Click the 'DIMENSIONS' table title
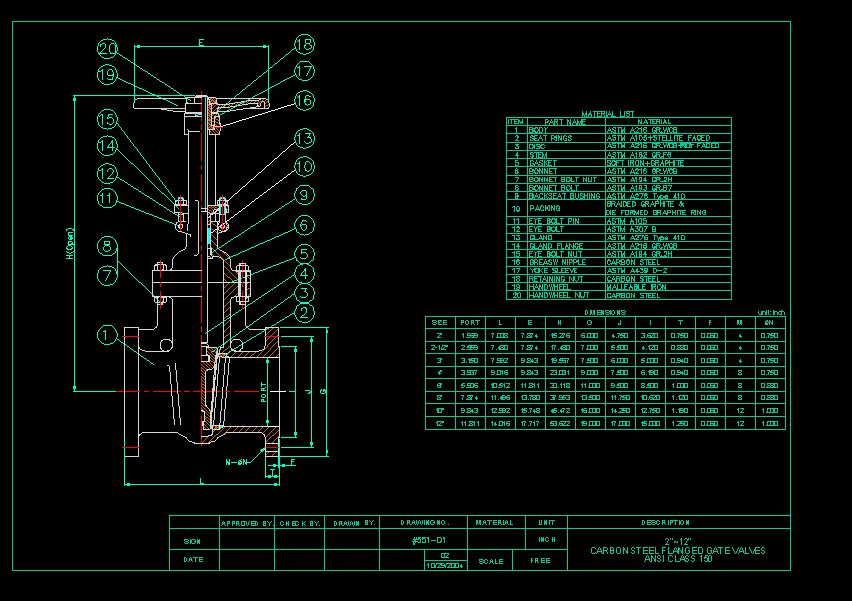 [605, 312]
